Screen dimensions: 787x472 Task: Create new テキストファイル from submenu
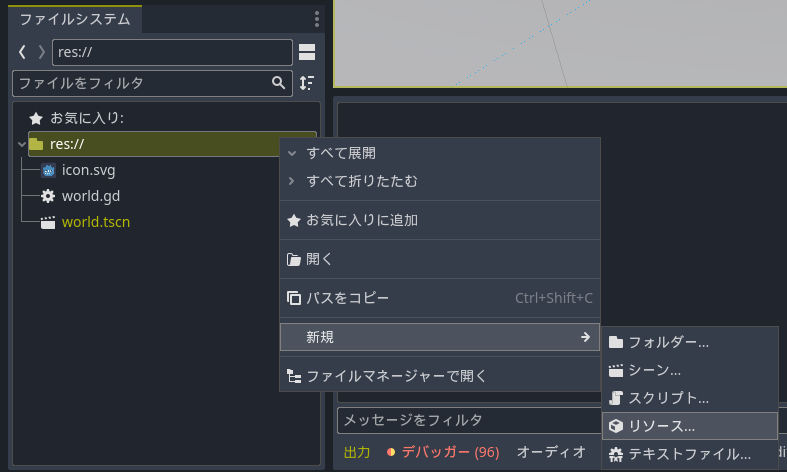pos(690,454)
